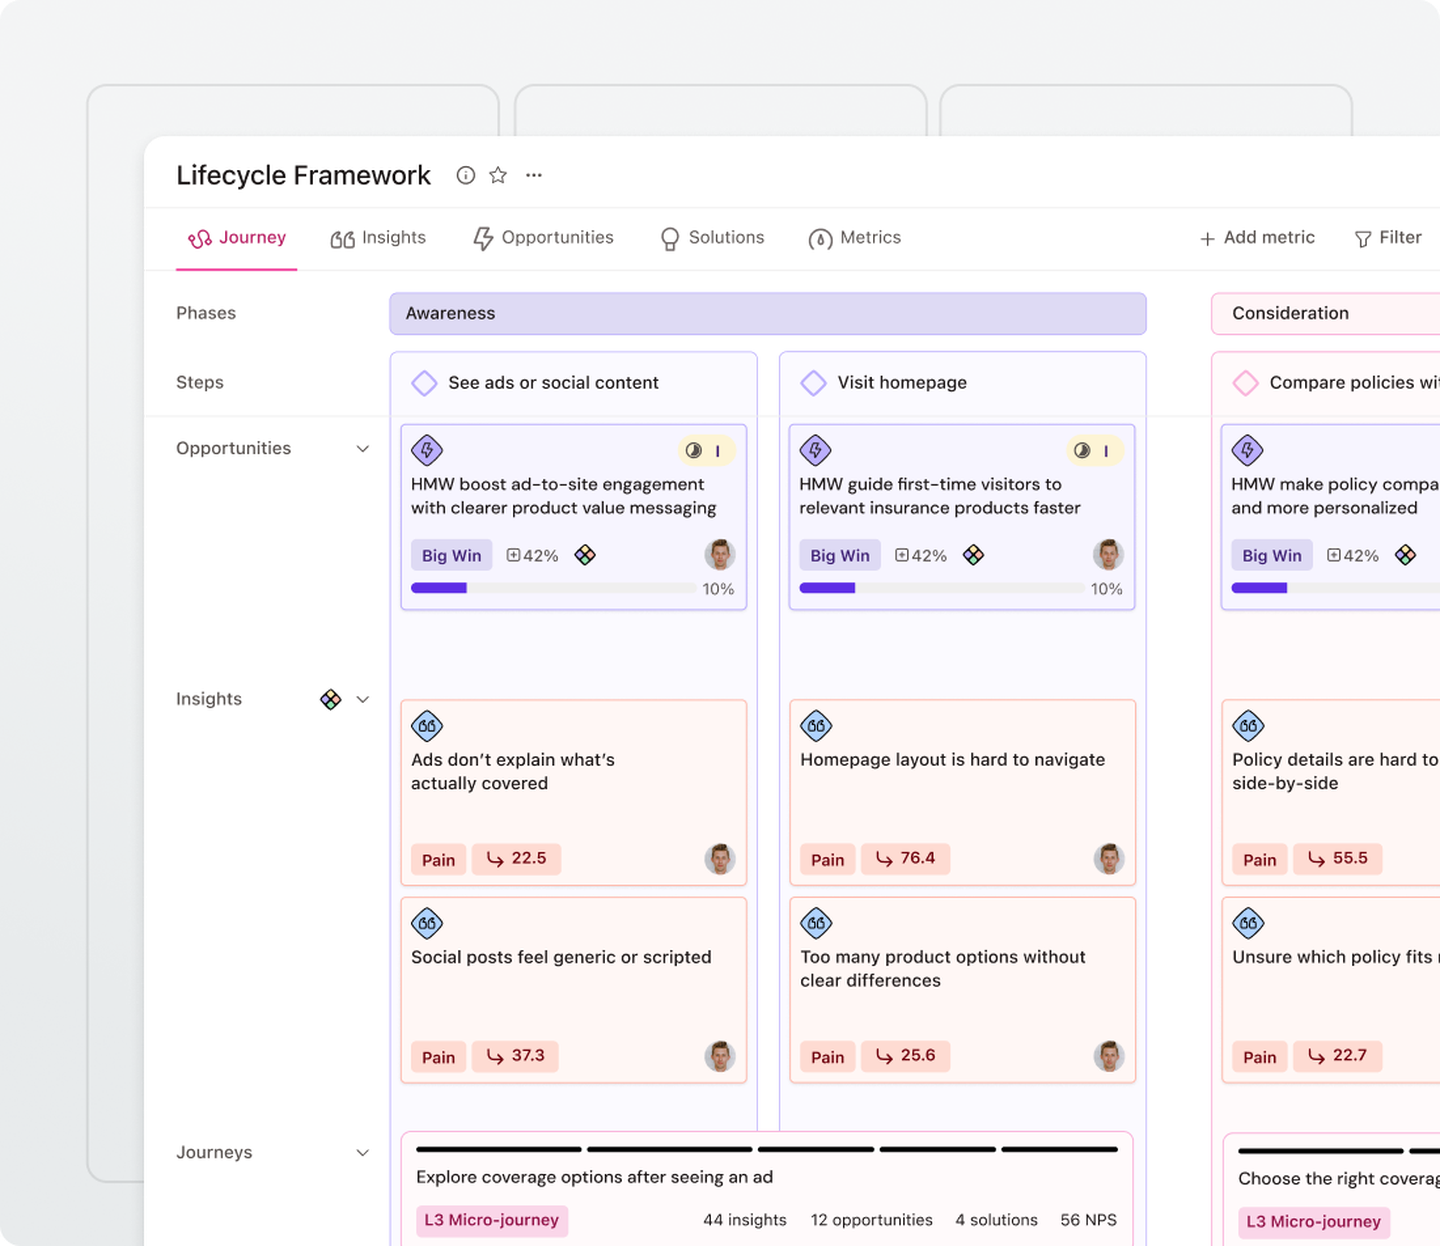The image size is (1440, 1246).
Task: Collapse the Journeys row chevron
Action: tap(362, 1152)
